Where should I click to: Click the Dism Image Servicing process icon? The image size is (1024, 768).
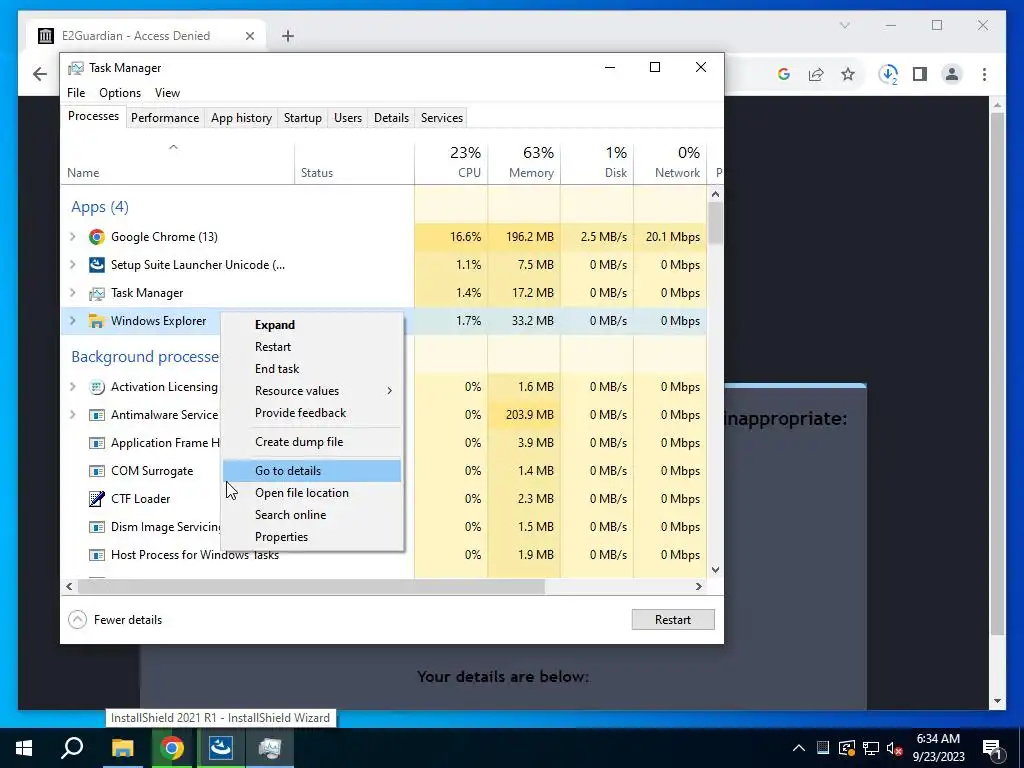point(97,527)
